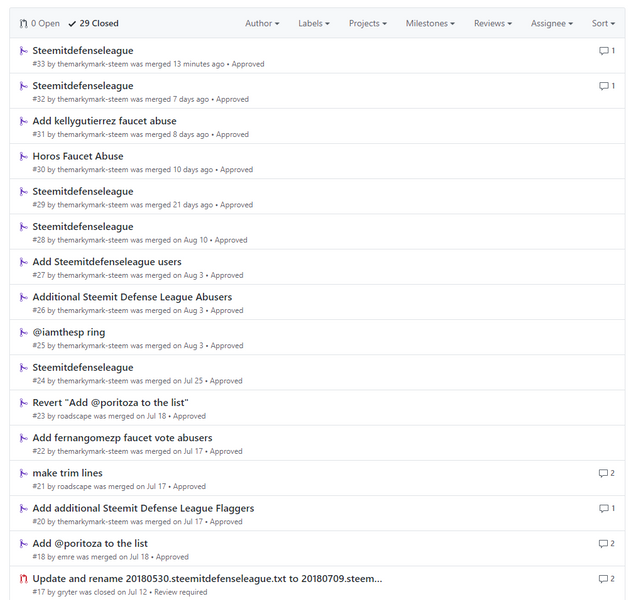Click merged icon beside 'Additional Steemit Defense League Abusers'
The width and height of the screenshot is (640, 600).
(24, 297)
